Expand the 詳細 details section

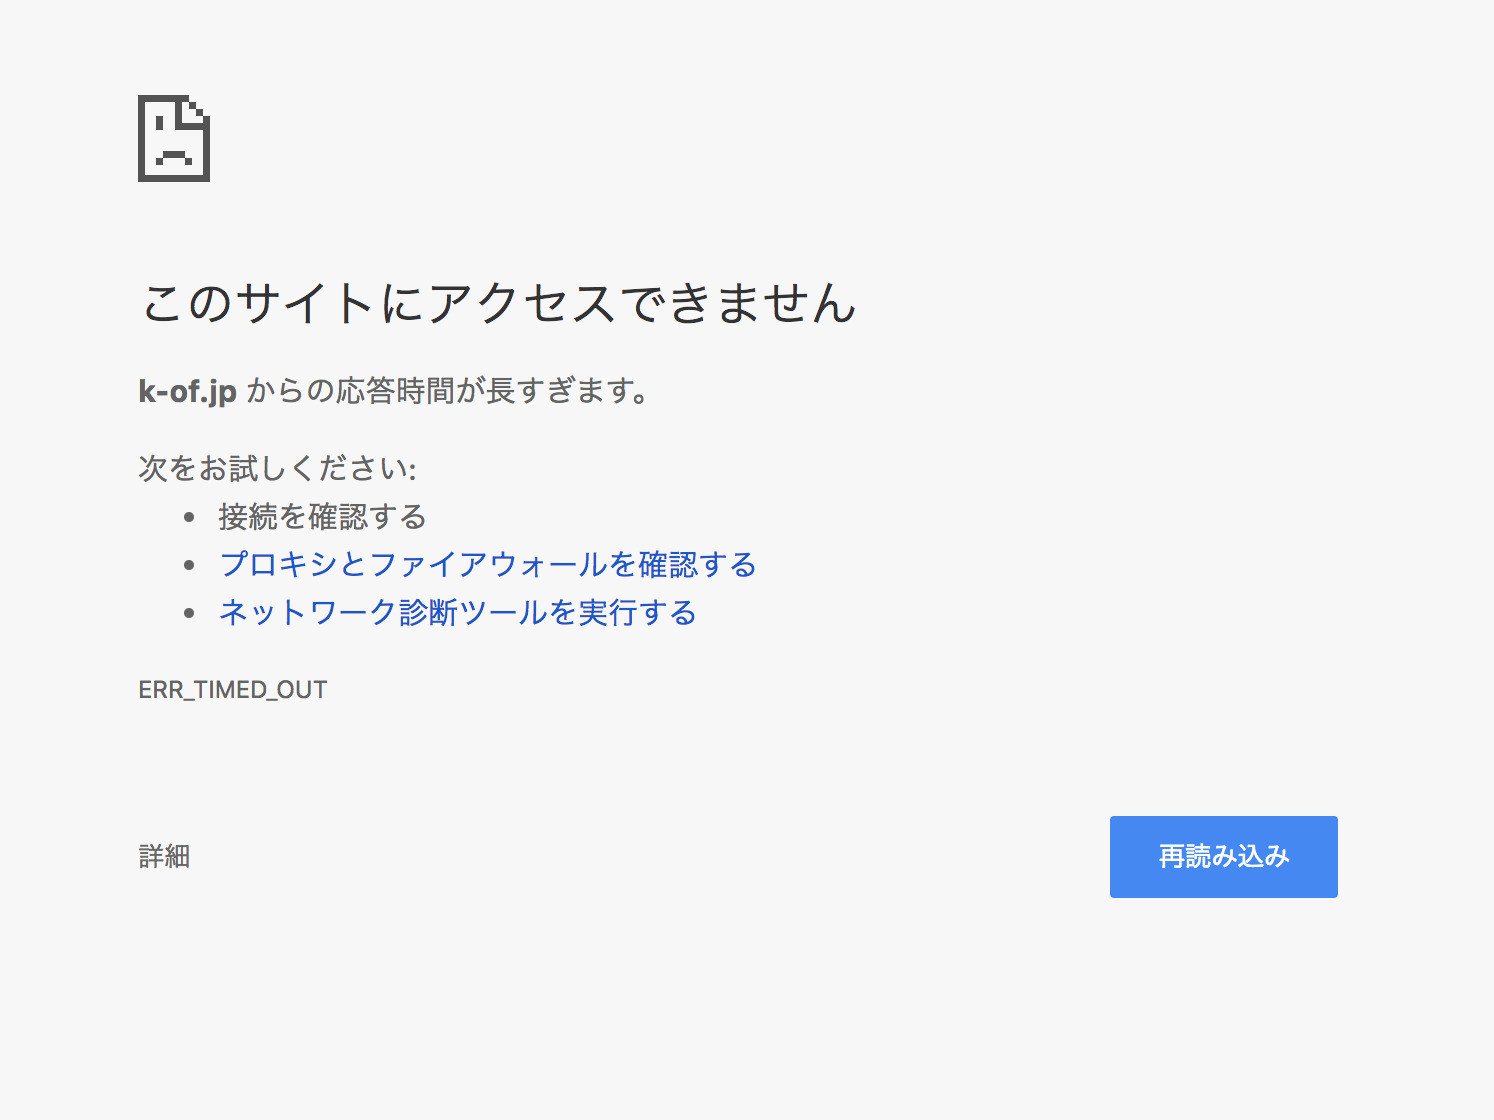pyautogui.click(x=164, y=857)
